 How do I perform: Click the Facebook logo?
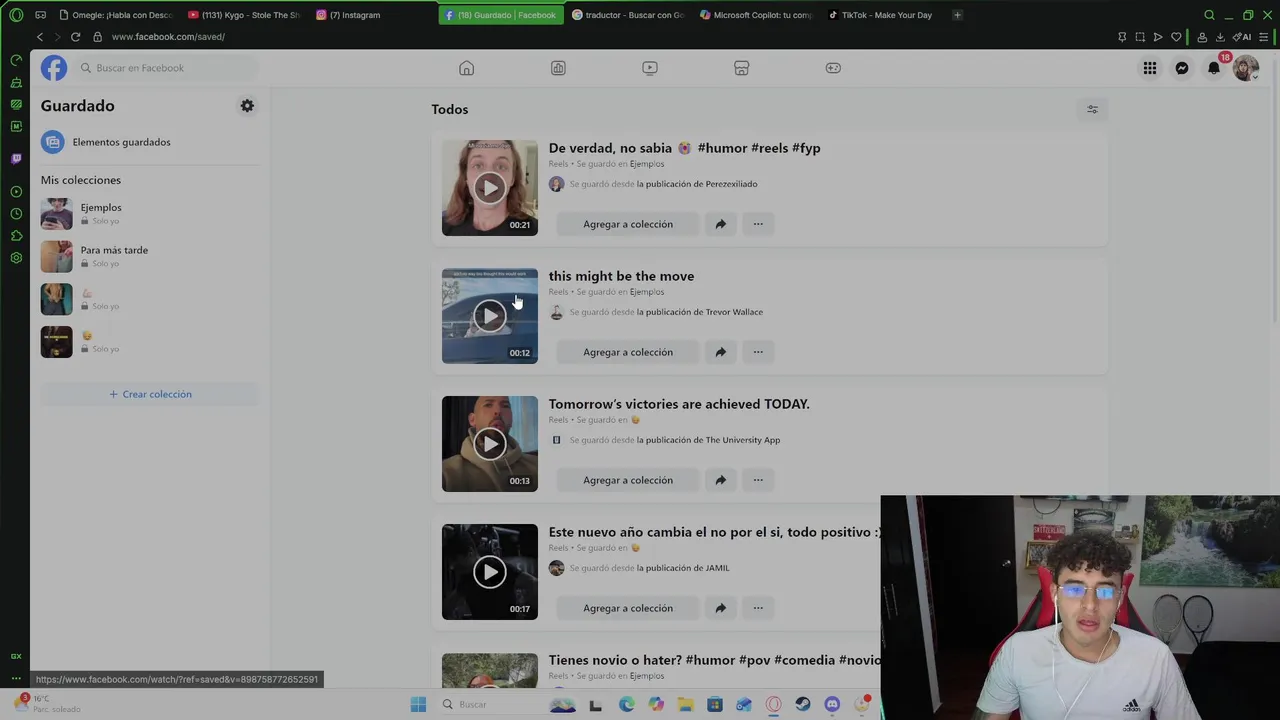pyautogui.click(x=54, y=68)
